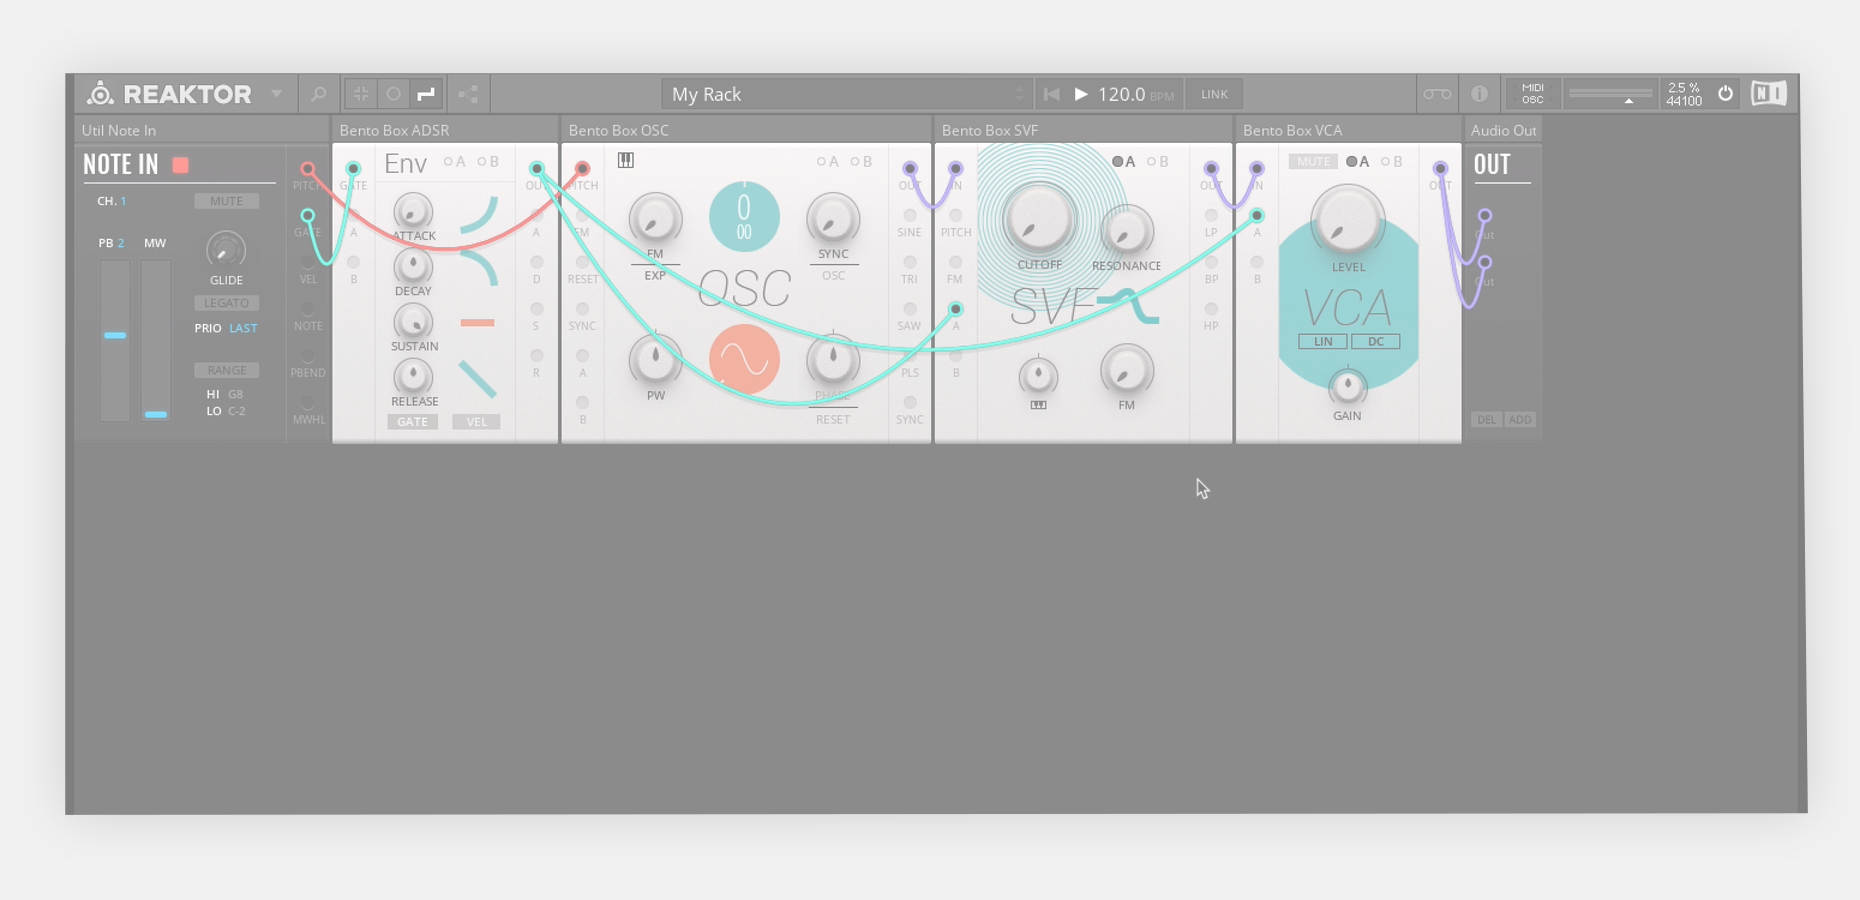Click the ADSR ATTACK knob
The width and height of the screenshot is (1860, 900).
[412, 212]
